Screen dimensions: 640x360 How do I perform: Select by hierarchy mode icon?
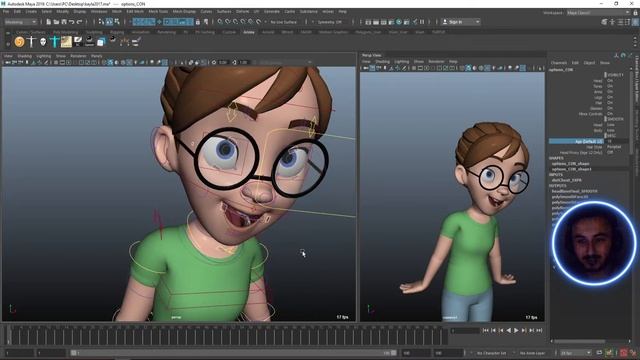tap(101, 22)
